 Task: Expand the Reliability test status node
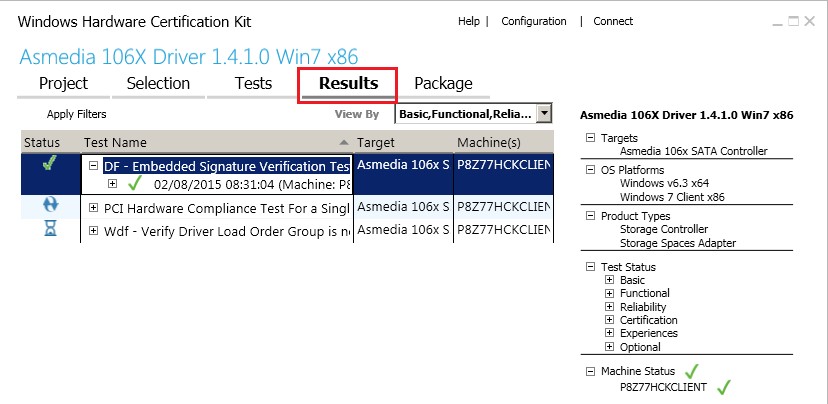[609, 307]
